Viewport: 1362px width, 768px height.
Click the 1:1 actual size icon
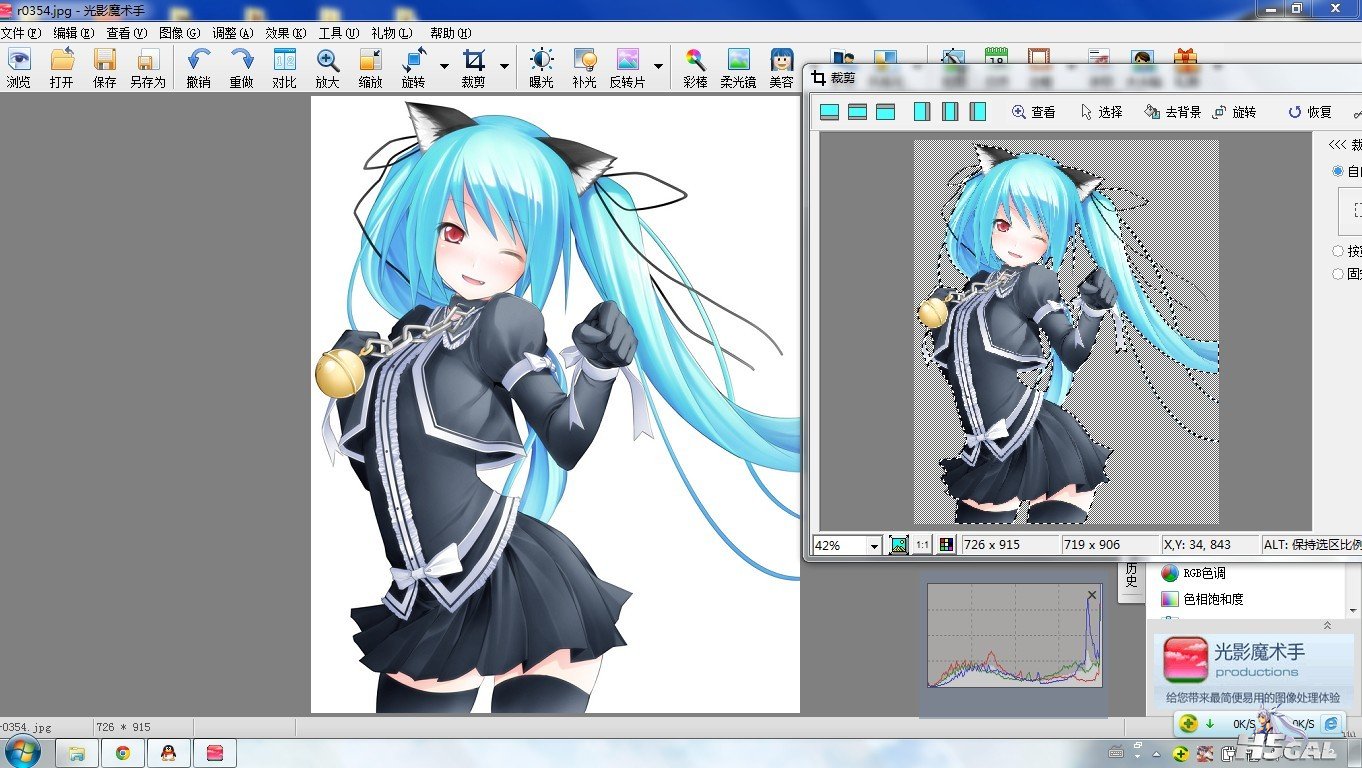(922, 545)
